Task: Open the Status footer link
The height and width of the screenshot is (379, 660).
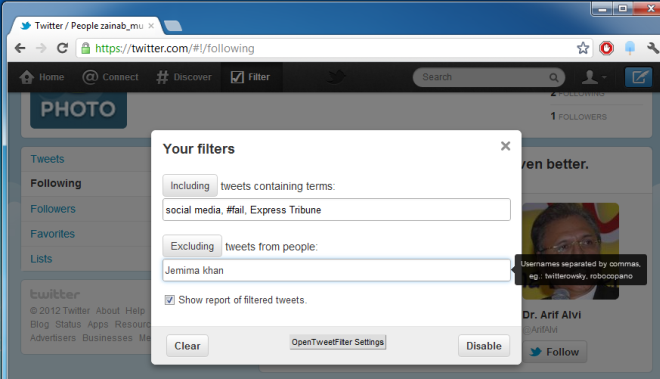Action: (x=68, y=324)
